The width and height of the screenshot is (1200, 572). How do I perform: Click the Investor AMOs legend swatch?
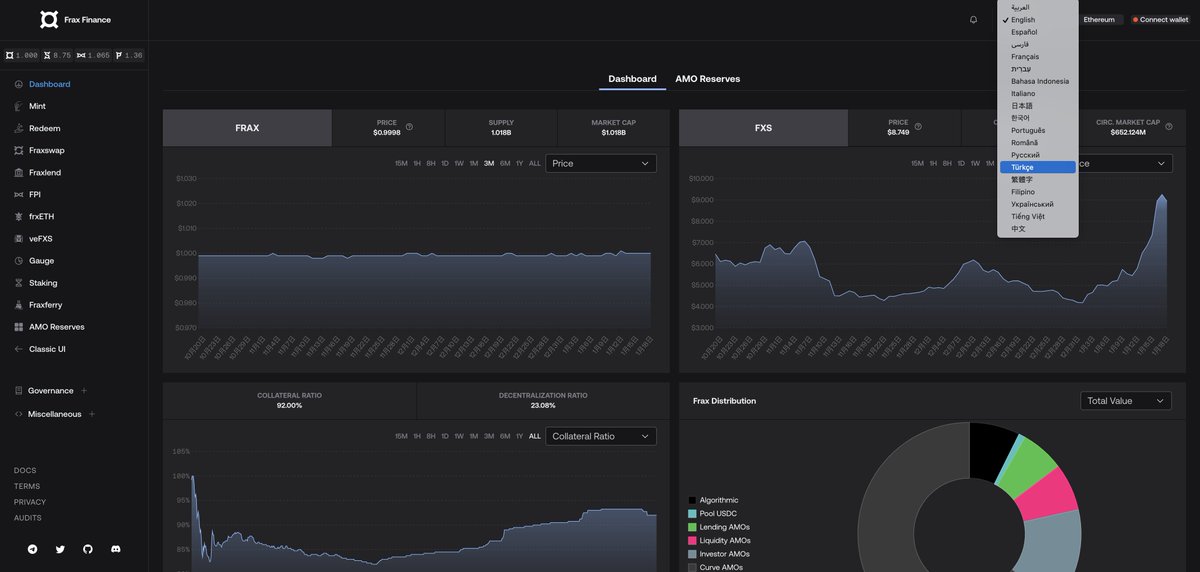point(692,554)
